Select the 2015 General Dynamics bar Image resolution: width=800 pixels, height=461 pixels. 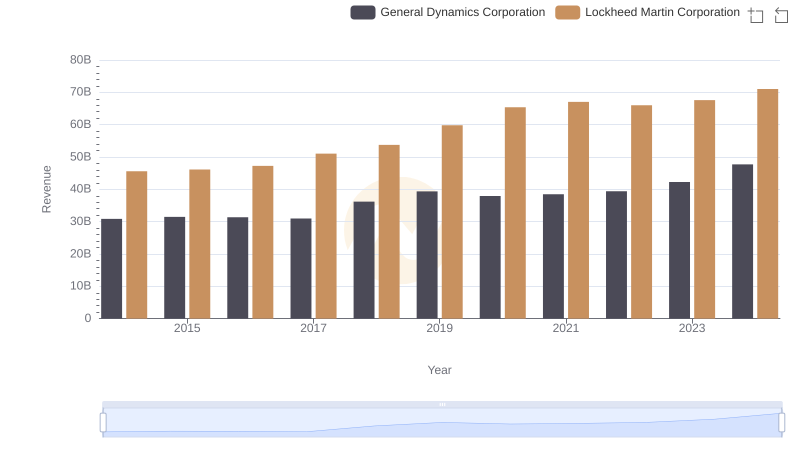click(x=174, y=268)
